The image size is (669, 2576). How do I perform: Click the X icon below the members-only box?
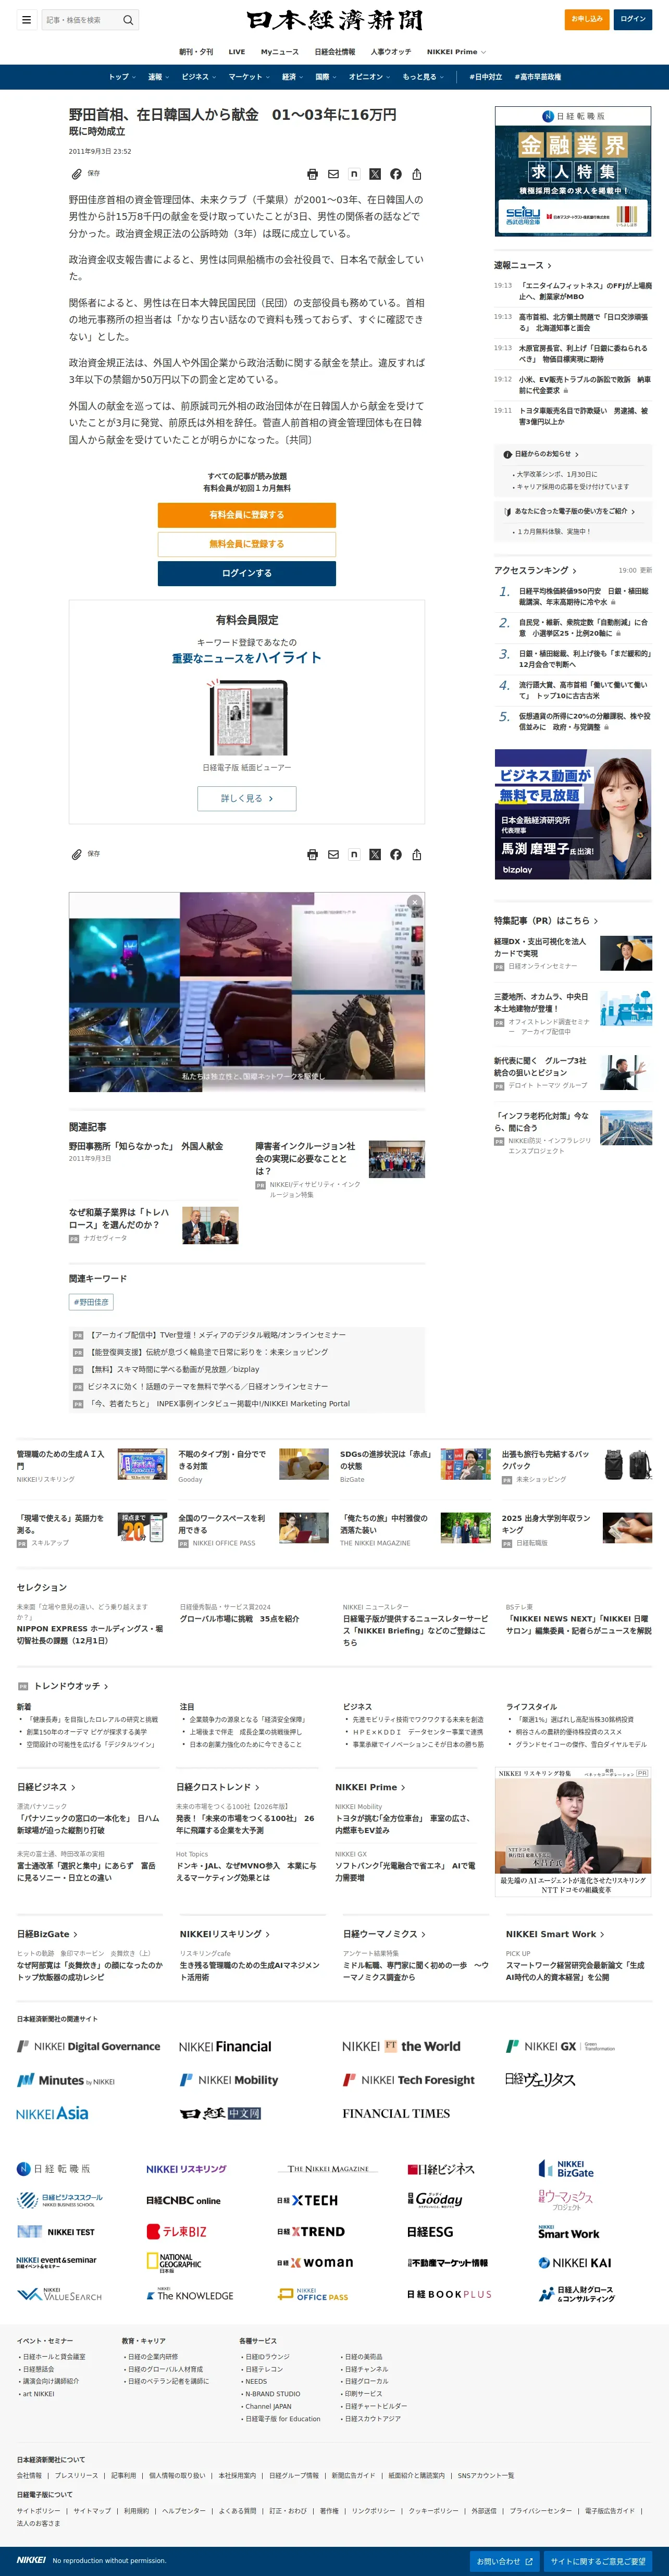point(375,854)
